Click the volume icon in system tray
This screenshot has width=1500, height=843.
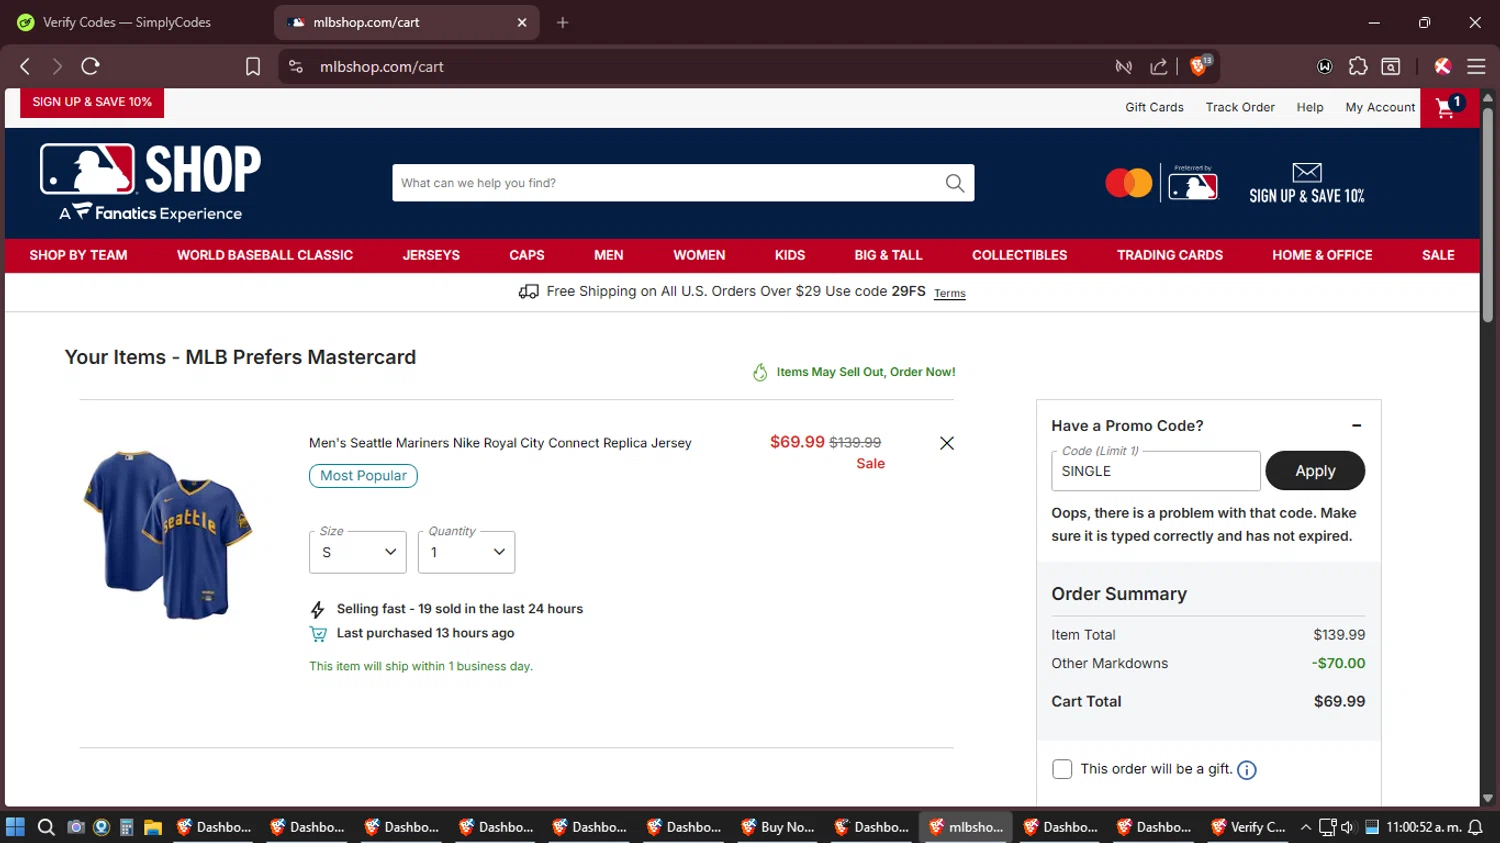1348,827
